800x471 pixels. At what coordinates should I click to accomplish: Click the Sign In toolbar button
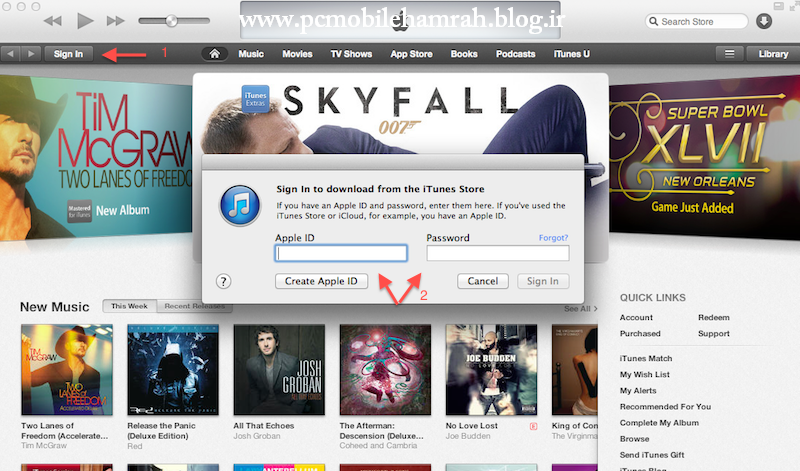pyautogui.click(x=68, y=54)
